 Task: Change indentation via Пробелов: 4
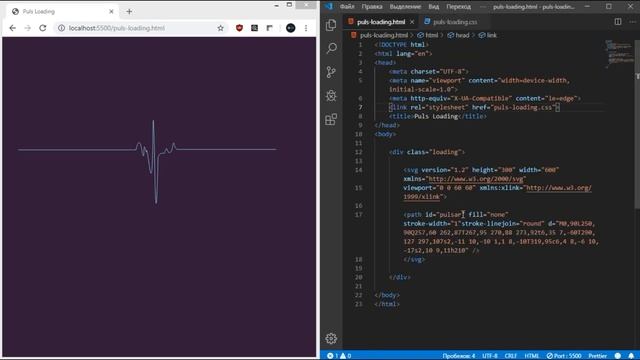pyautogui.click(x=459, y=356)
